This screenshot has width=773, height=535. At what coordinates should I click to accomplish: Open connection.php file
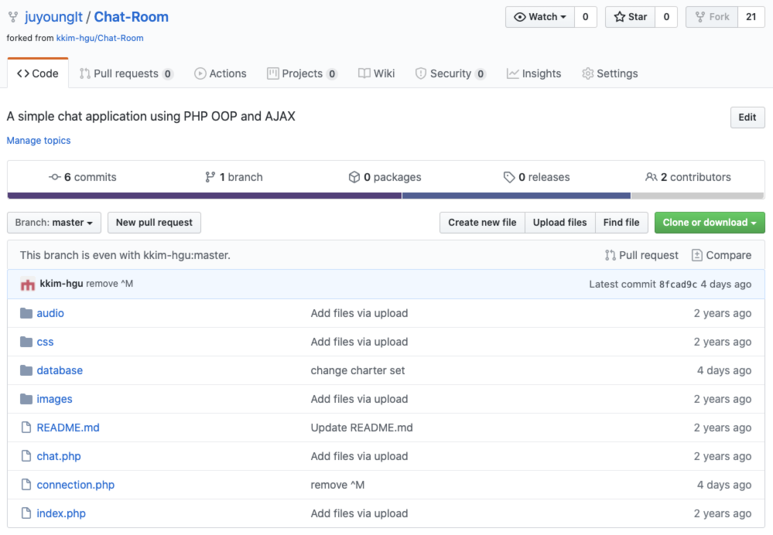coord(75,485)
